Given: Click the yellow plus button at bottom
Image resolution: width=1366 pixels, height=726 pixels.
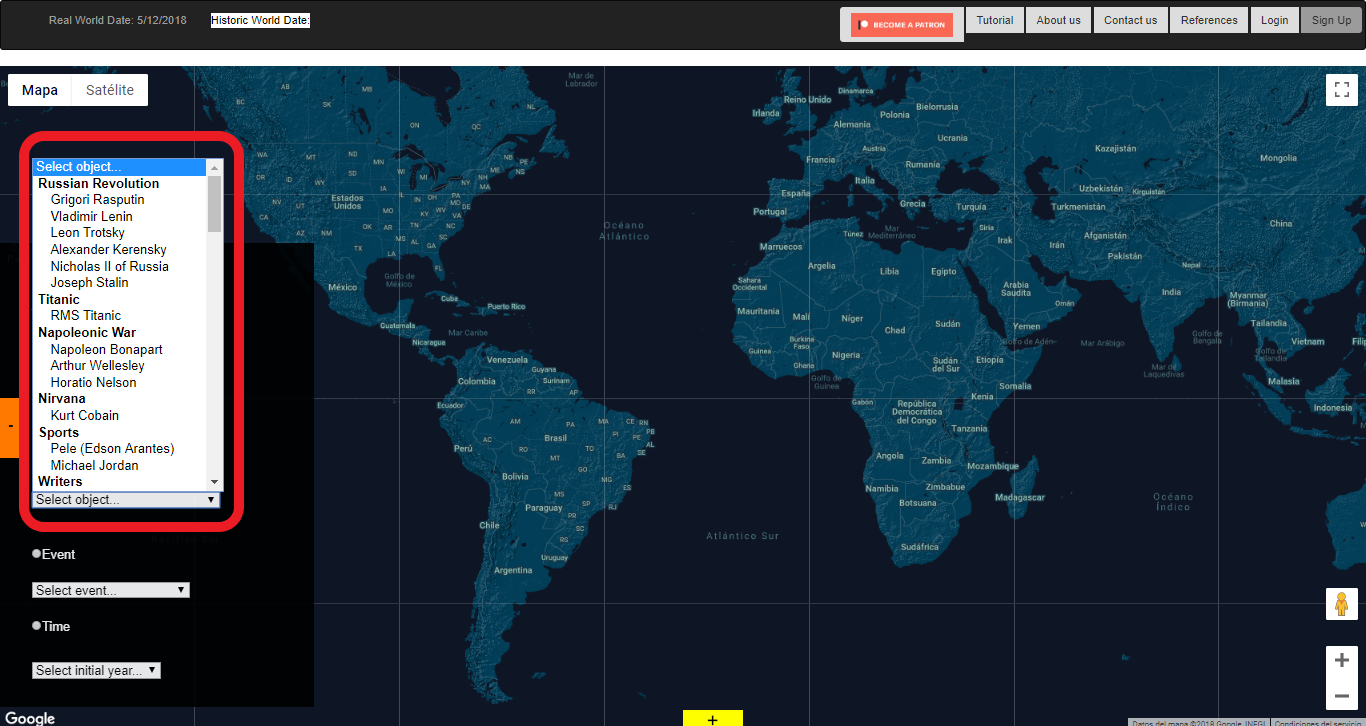Looking at the screenshot, I should [x=712, y=718].
